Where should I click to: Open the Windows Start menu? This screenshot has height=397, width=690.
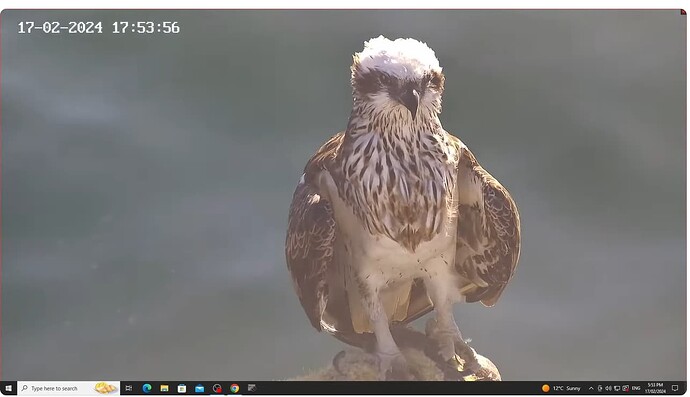tap(8, 388)
